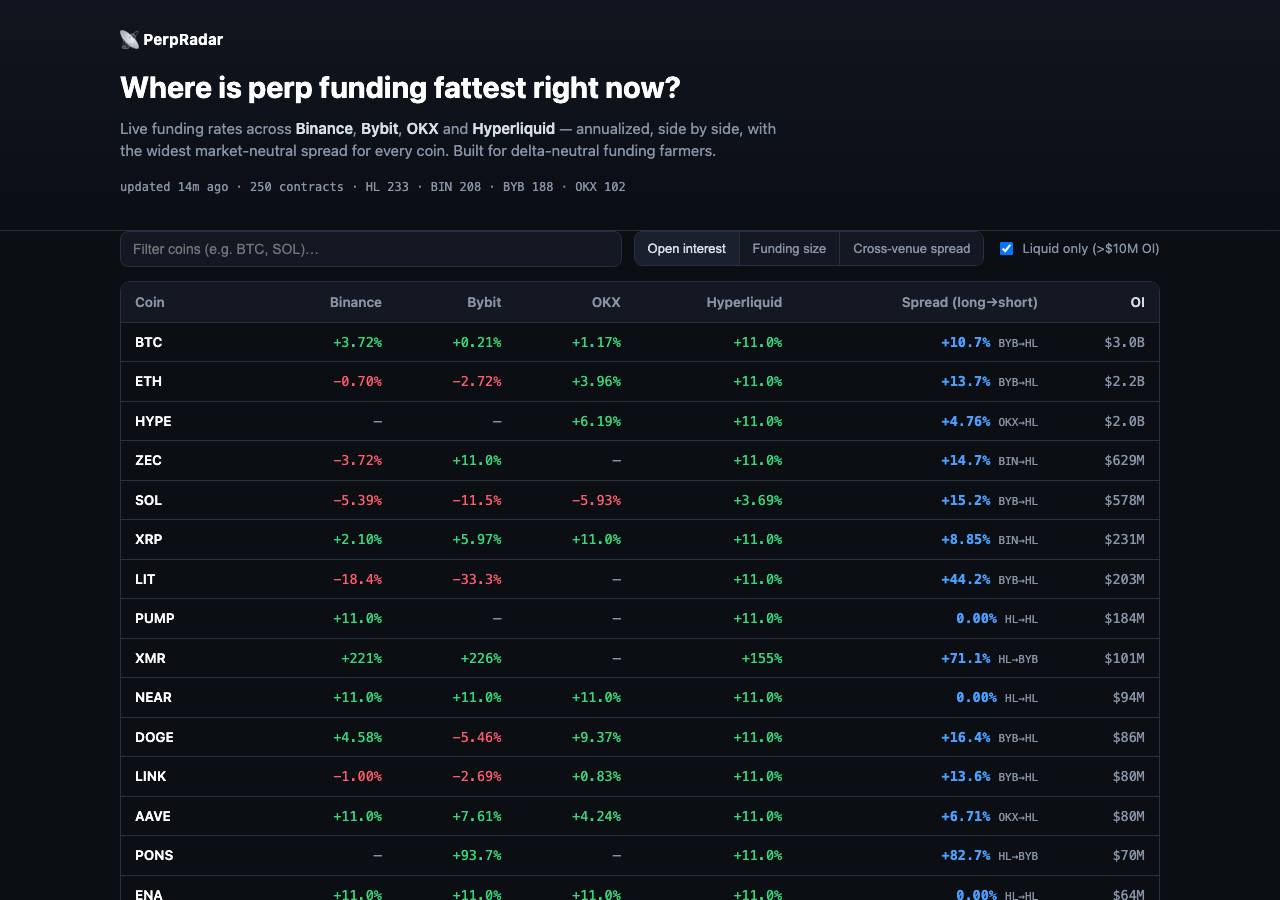Screen dimensions: 1280x900
Task: Focus the Filter coins search field
Action: 371,249
